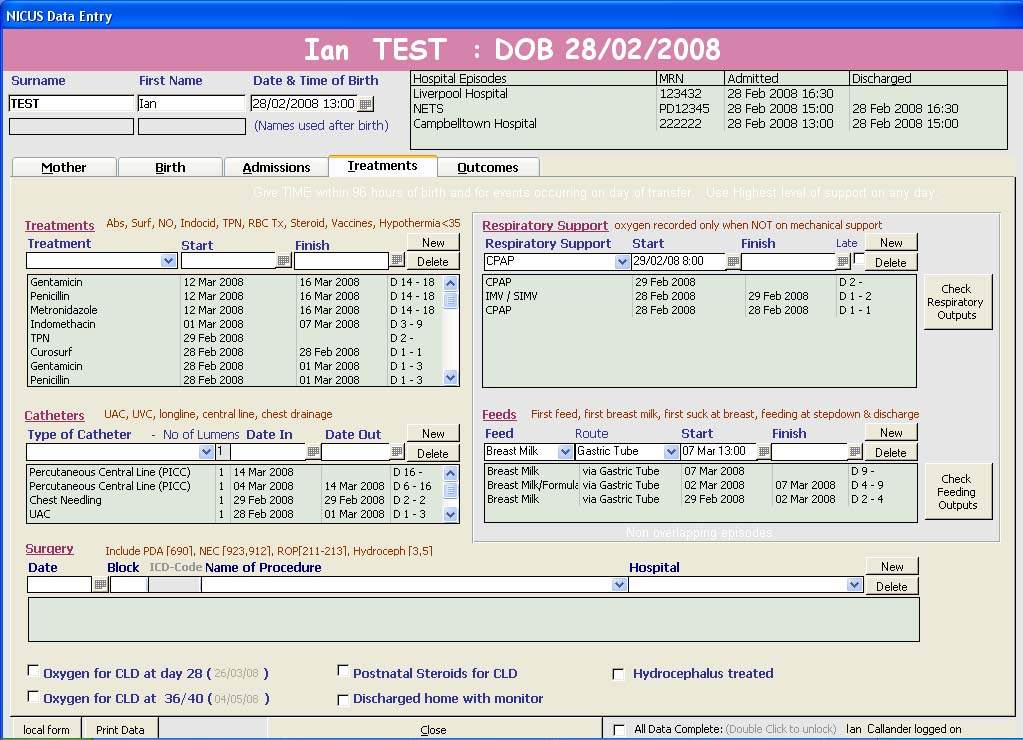
Task: Expand the Treatment dropdown list
Action: click(x=169, y=261)
